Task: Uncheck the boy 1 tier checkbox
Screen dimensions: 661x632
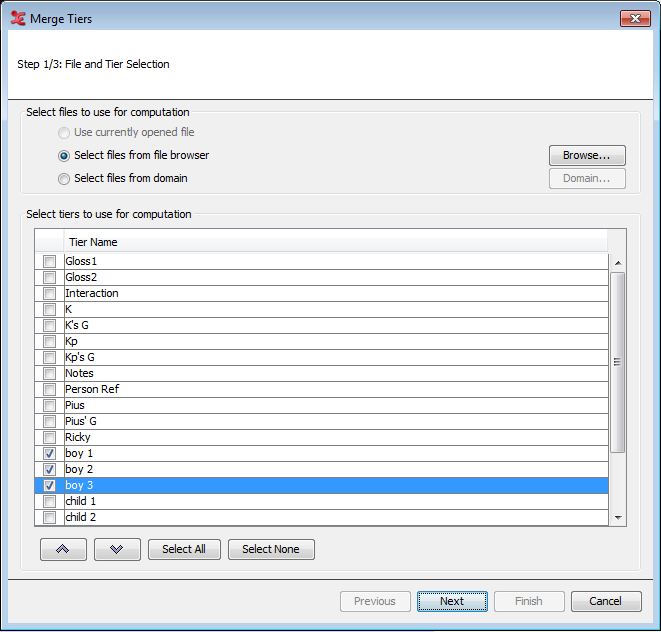Action: 49,454
